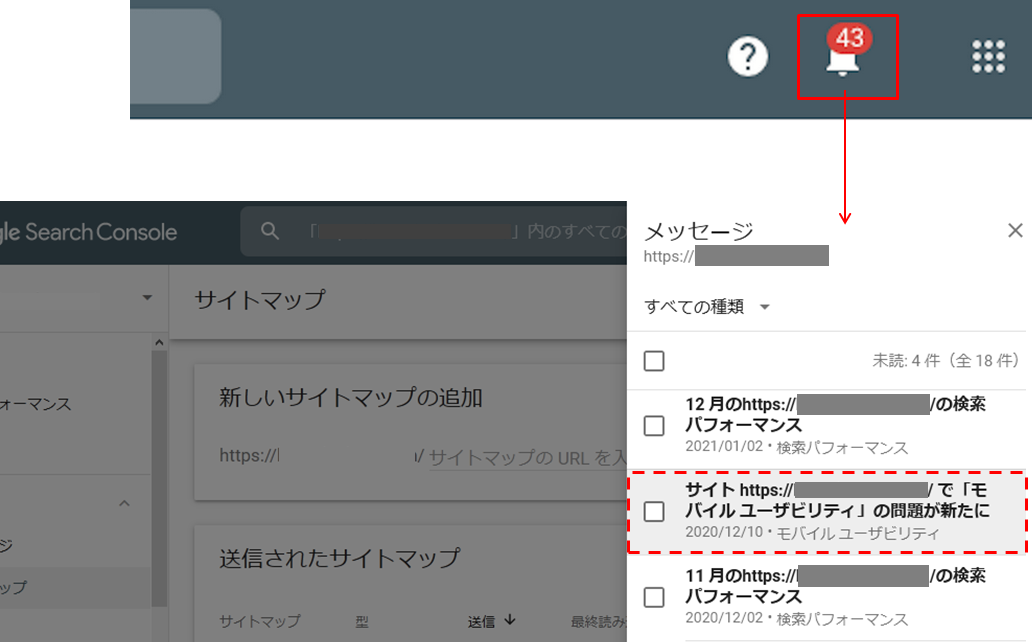Open notifications bell with 43 badge

pos(846,51)
